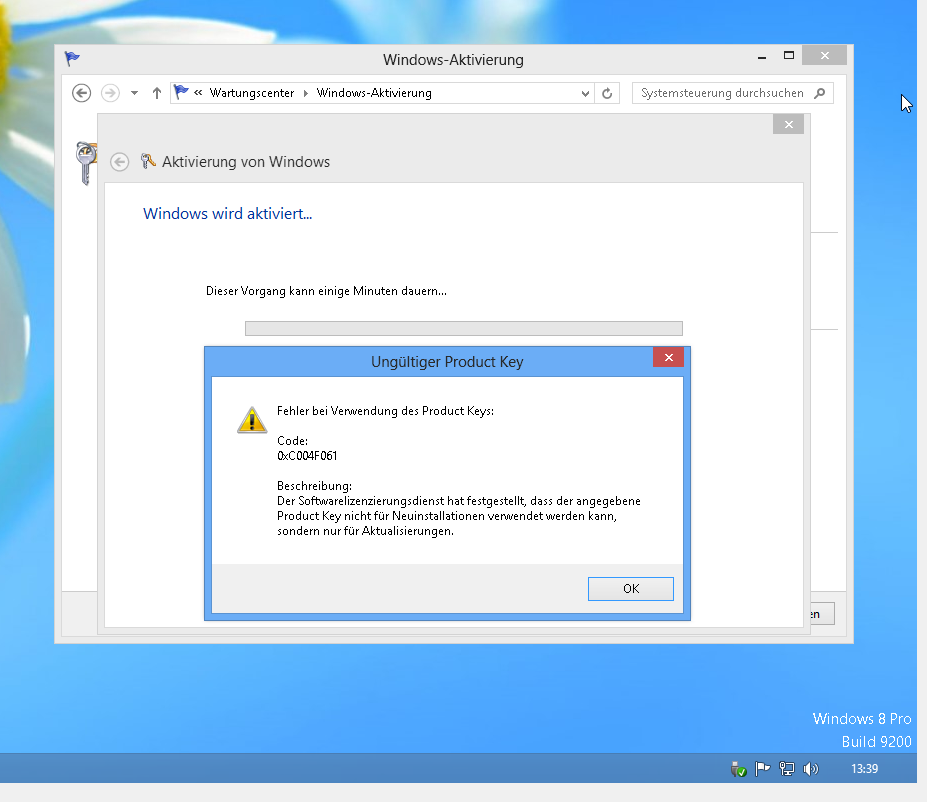Minimize the Windows-Aktivierung window
The height and width of the screenshot is (802, 927).
click(761, 57)
